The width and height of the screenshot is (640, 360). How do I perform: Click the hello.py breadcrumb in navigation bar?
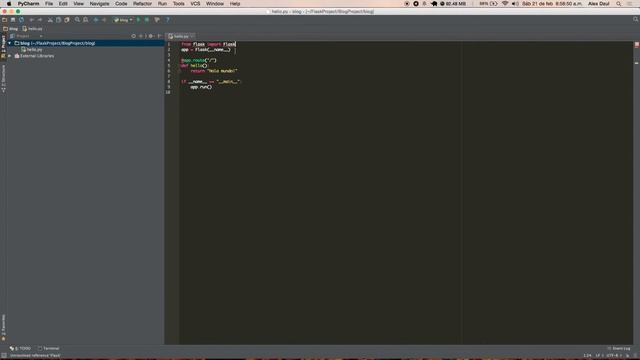click(32, 29)
